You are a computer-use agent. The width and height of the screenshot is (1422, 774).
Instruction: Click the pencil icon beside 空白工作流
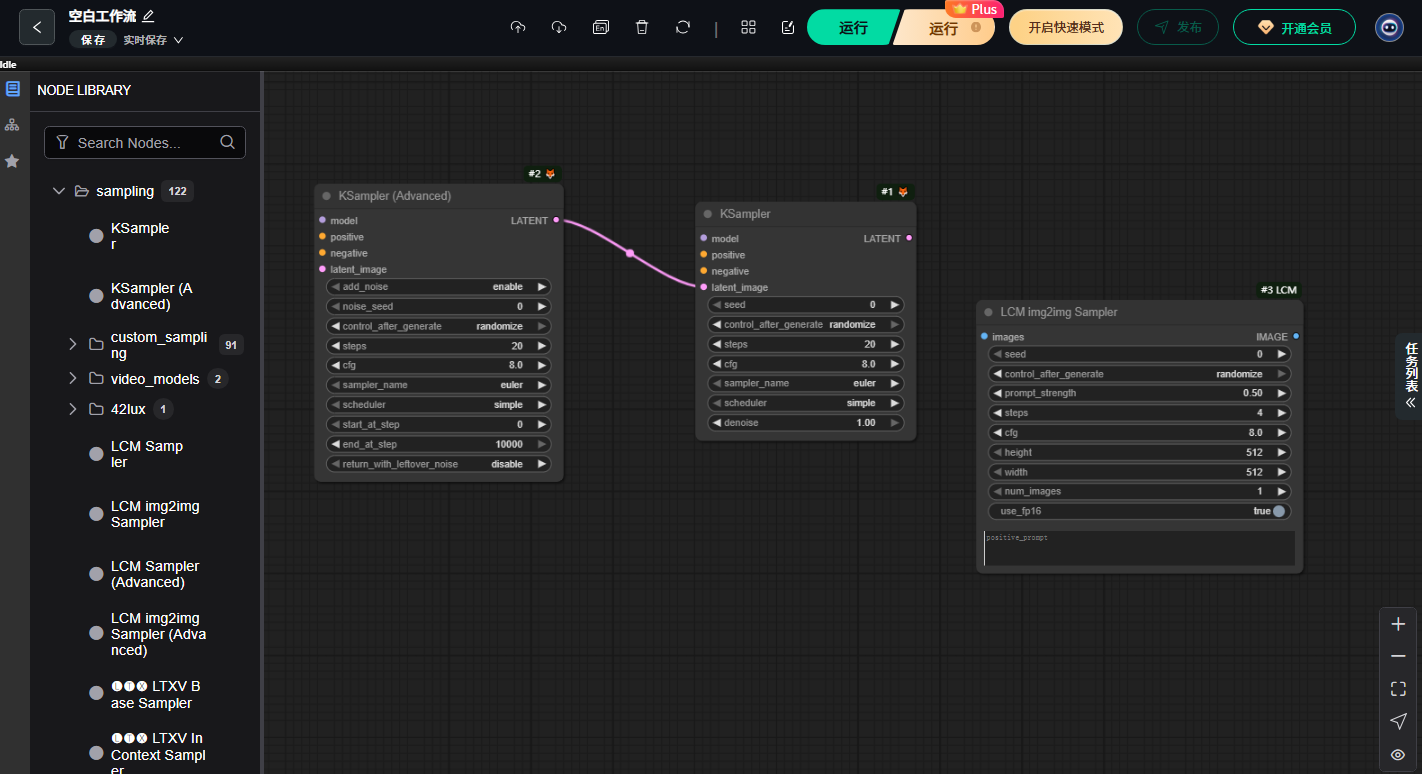click(149, 16)
